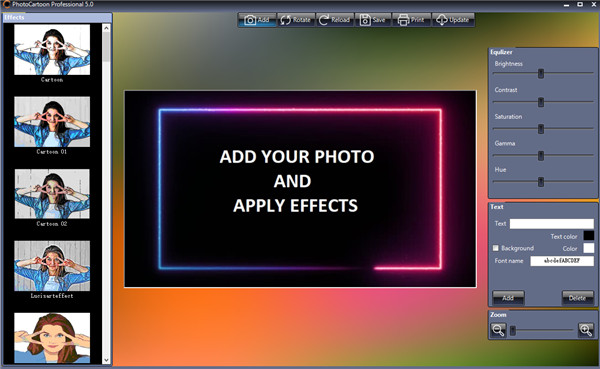Rotate the image with Rotate button
This screenshot has height=369, width=600.
pyautogui.click(x=296, y=20)
